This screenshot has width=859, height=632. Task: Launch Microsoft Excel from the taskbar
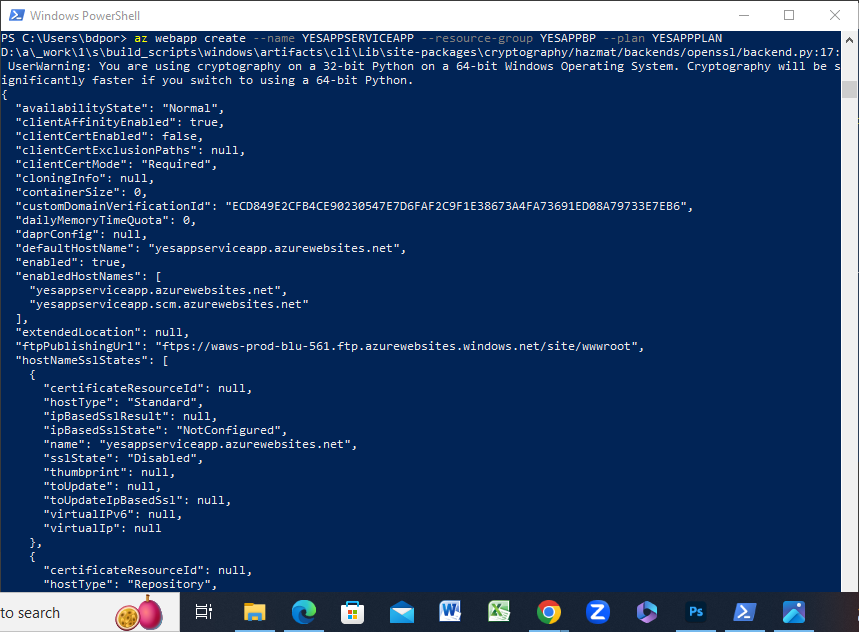point(499,611)
